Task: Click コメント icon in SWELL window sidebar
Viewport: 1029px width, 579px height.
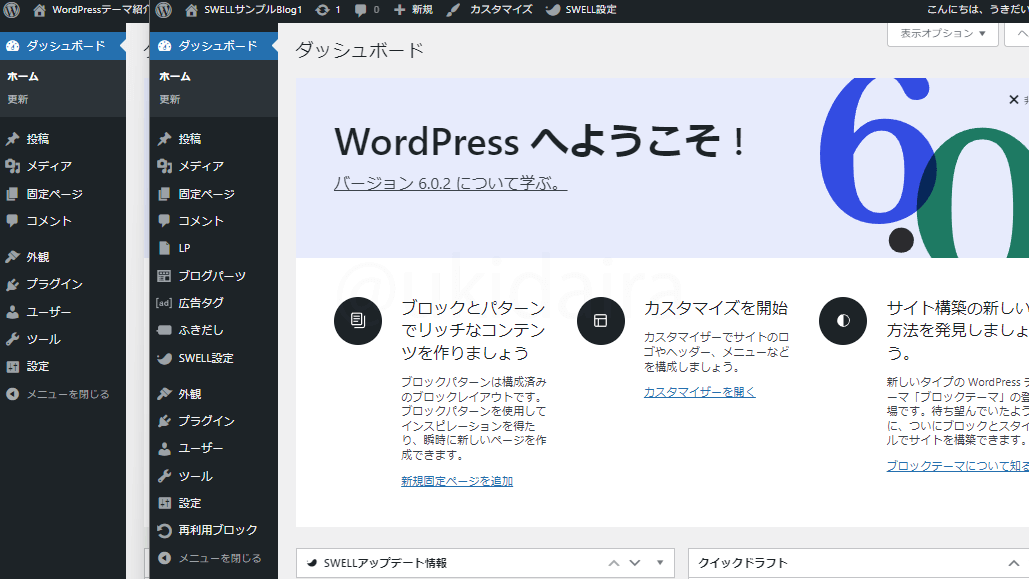Action: [x=164, y=221]
